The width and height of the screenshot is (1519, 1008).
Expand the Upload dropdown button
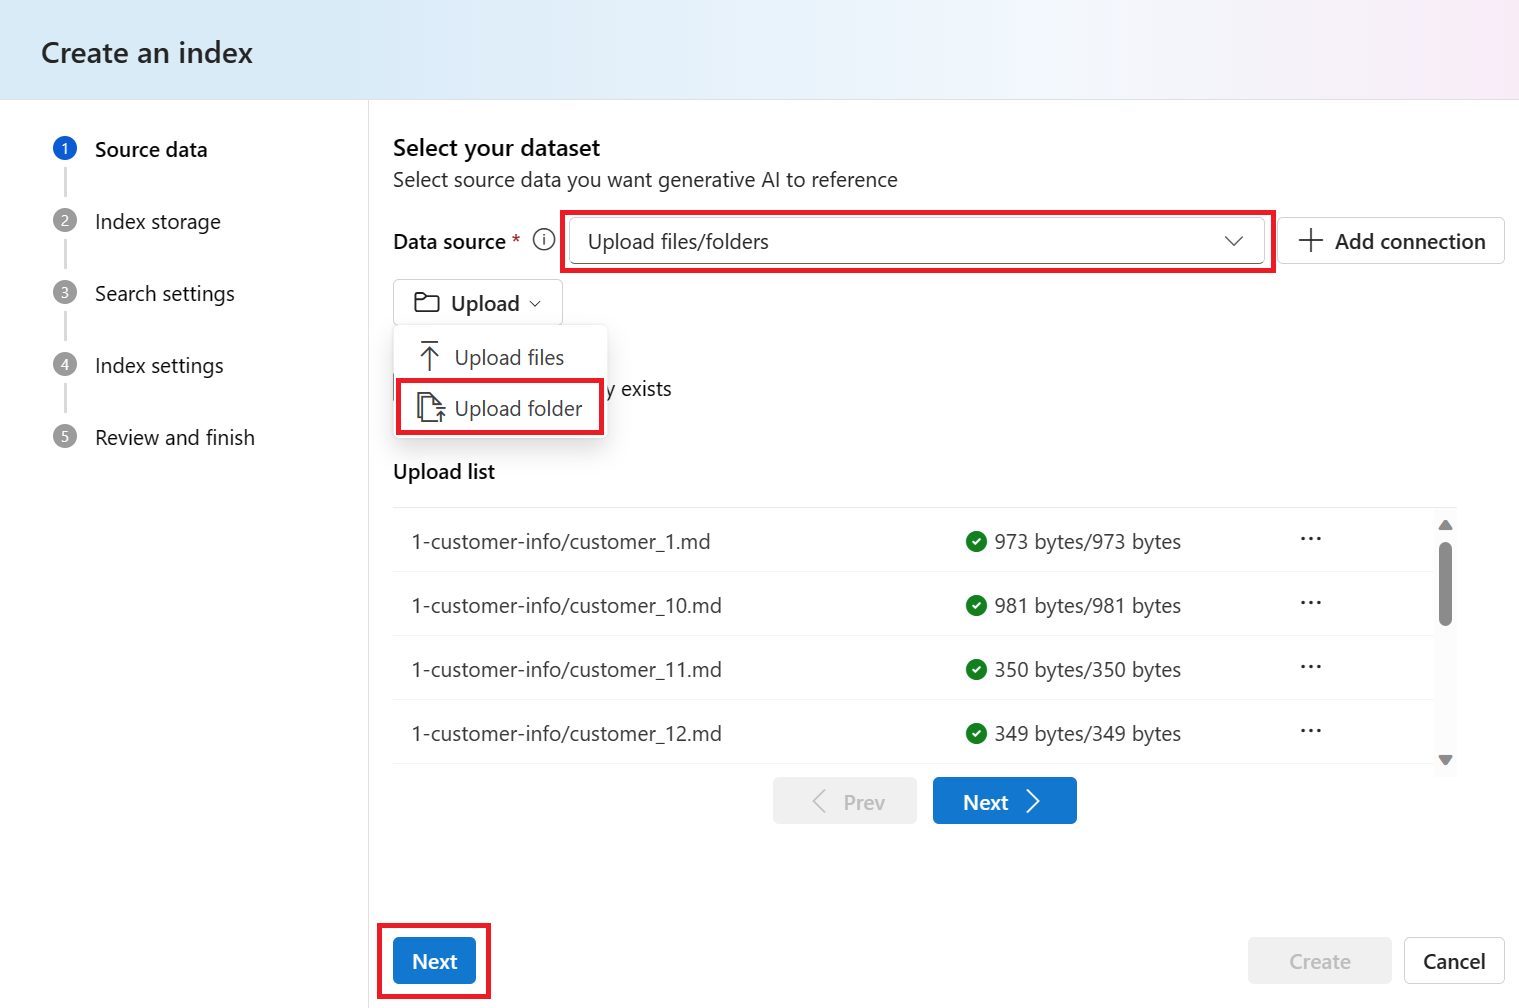478,303
